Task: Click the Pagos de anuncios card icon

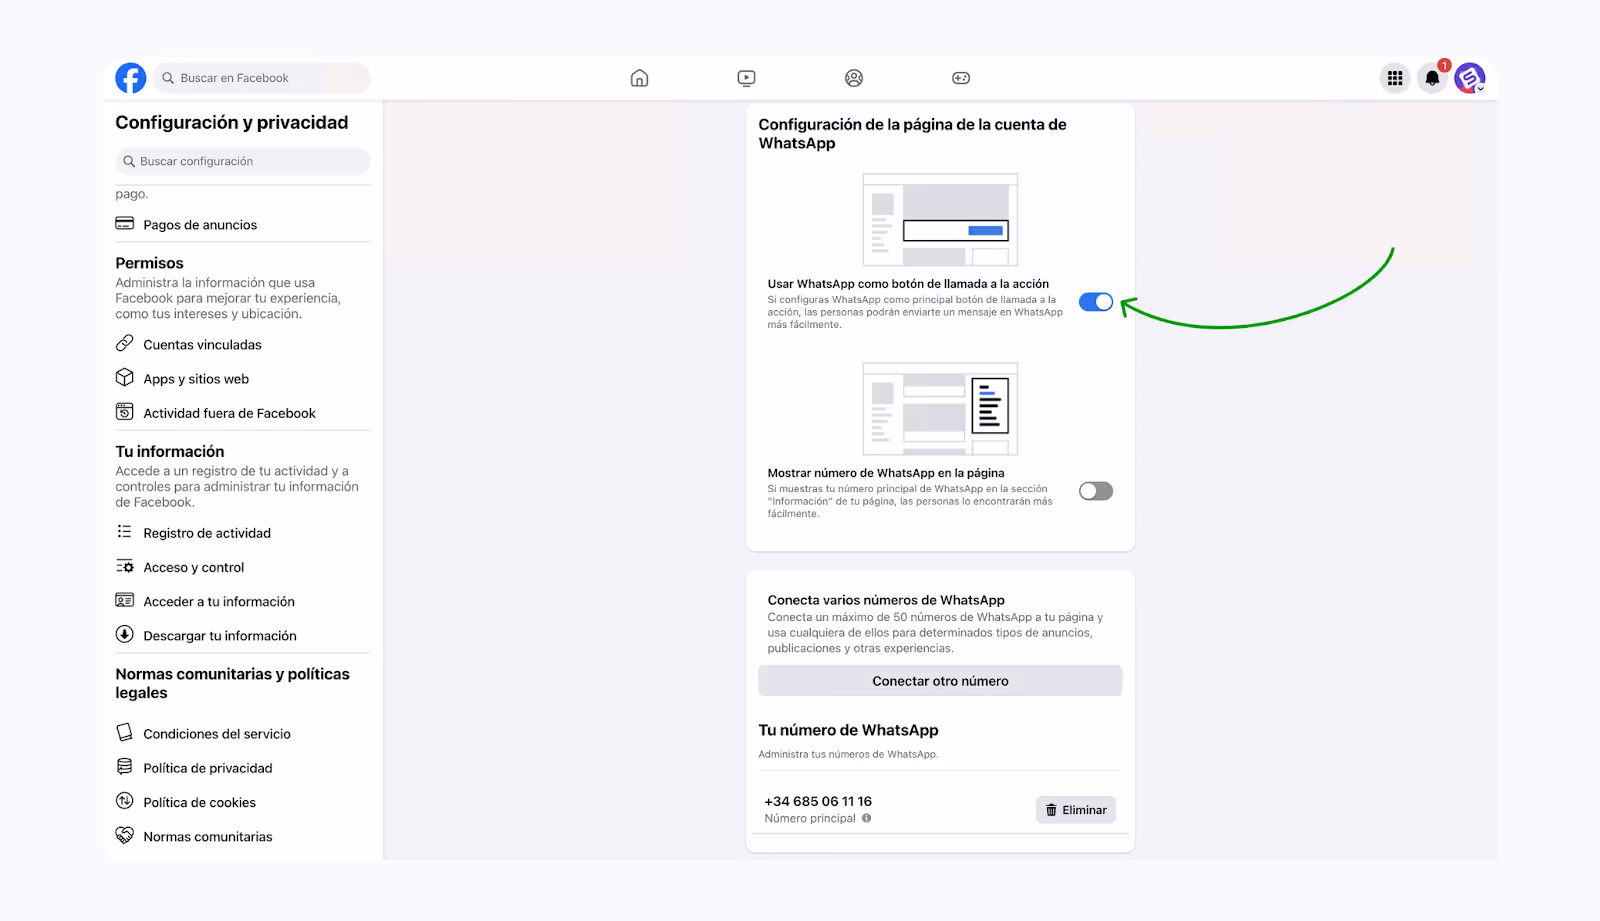Action: point(125,224)
